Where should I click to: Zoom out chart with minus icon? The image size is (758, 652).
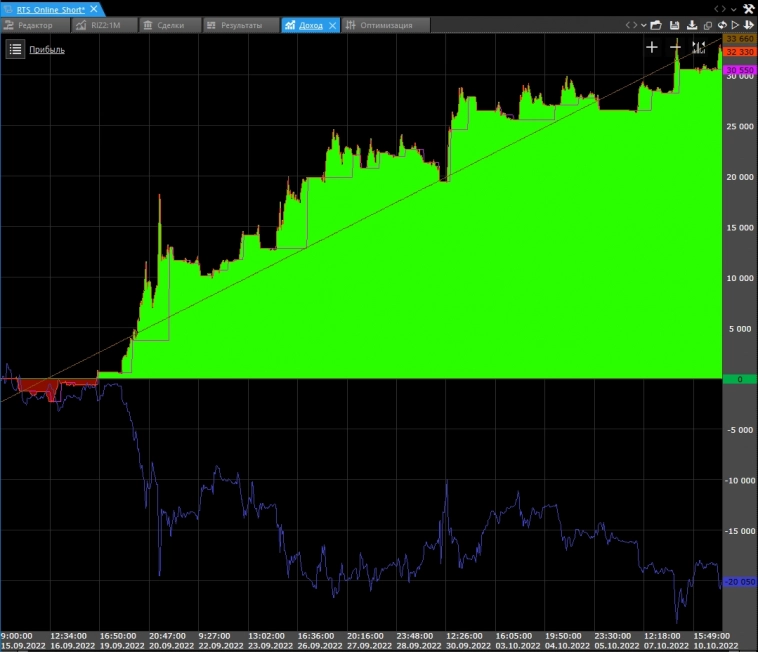click(x=675, y=47)
